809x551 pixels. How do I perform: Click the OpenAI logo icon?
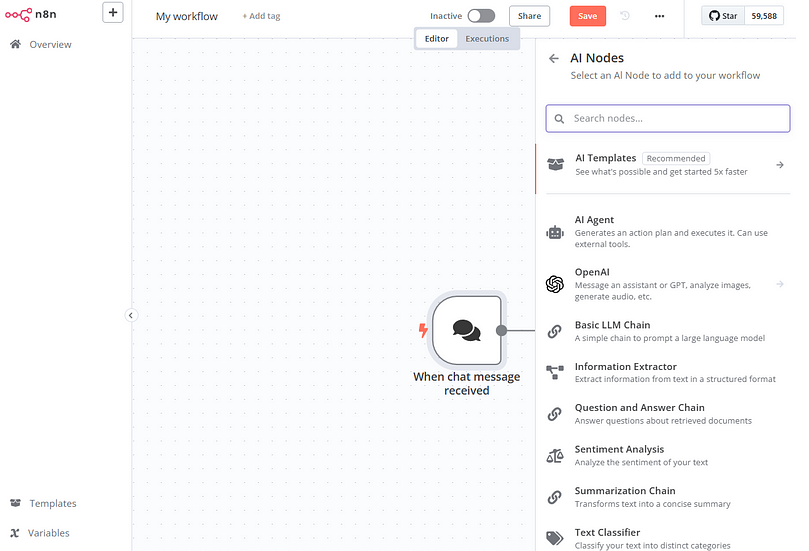[555, 284]
